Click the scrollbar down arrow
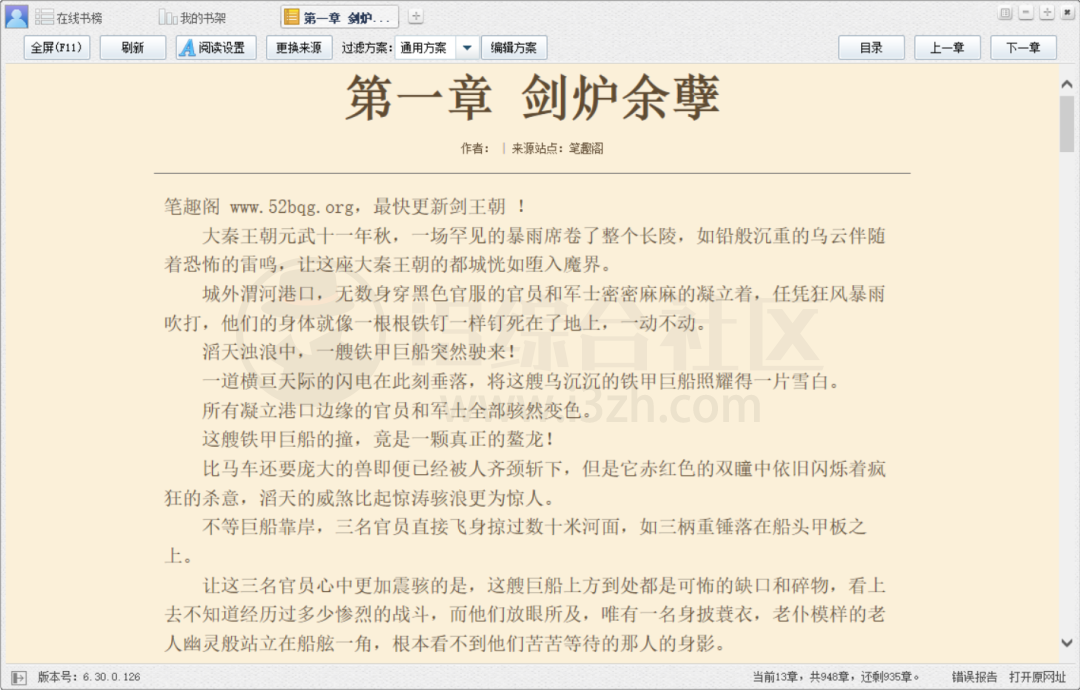This screenshot has height=690, width=1080. click(1067, 643)
